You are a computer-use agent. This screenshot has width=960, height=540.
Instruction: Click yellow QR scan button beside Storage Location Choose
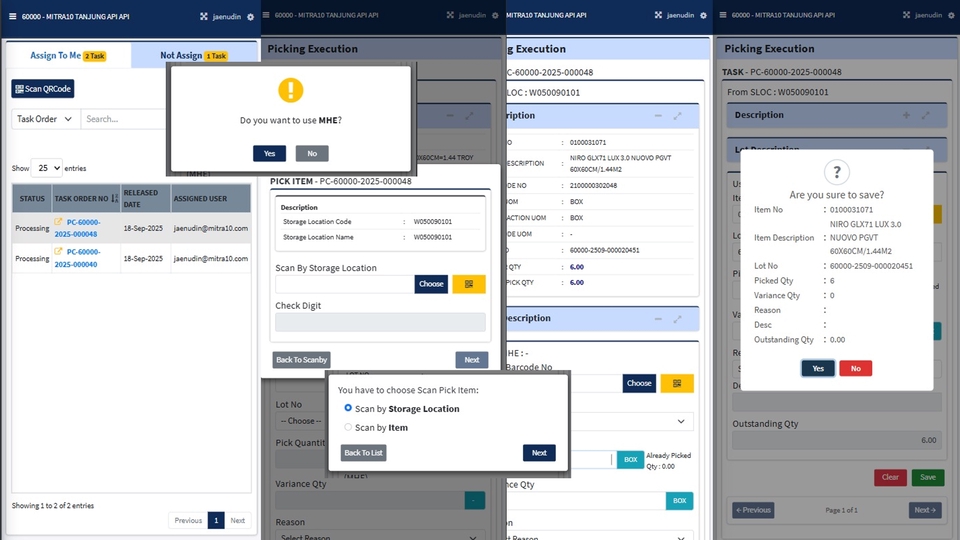[469, 284]
